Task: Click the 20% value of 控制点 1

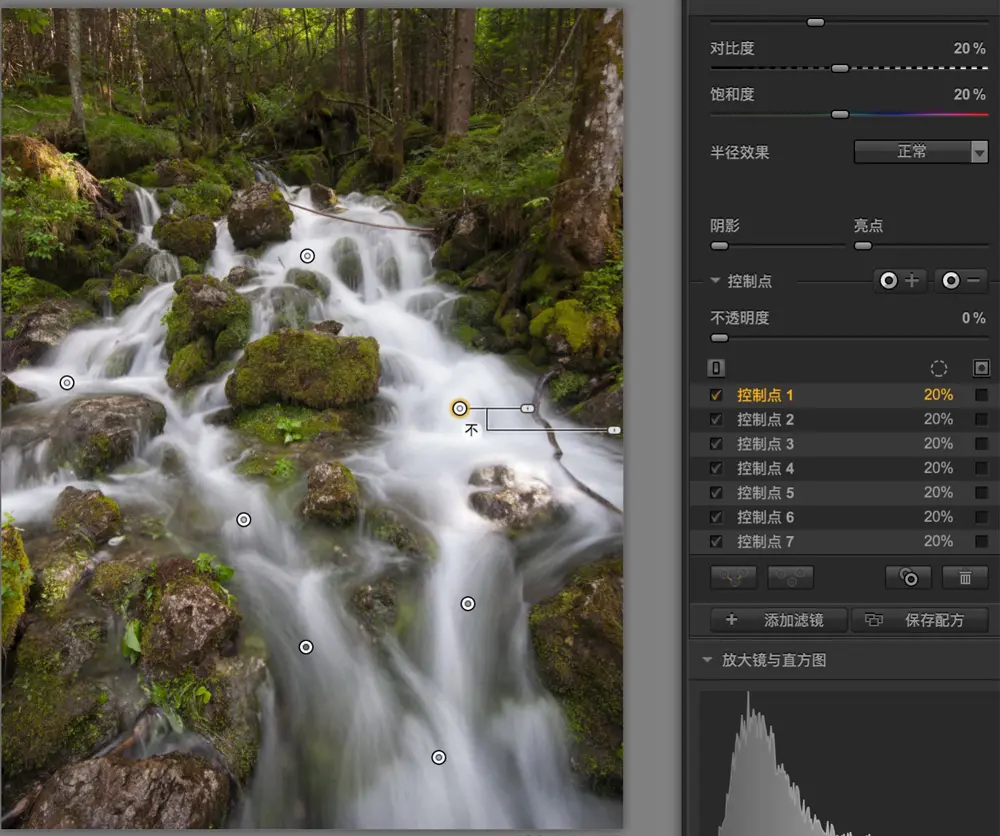Action: point(939,395)
